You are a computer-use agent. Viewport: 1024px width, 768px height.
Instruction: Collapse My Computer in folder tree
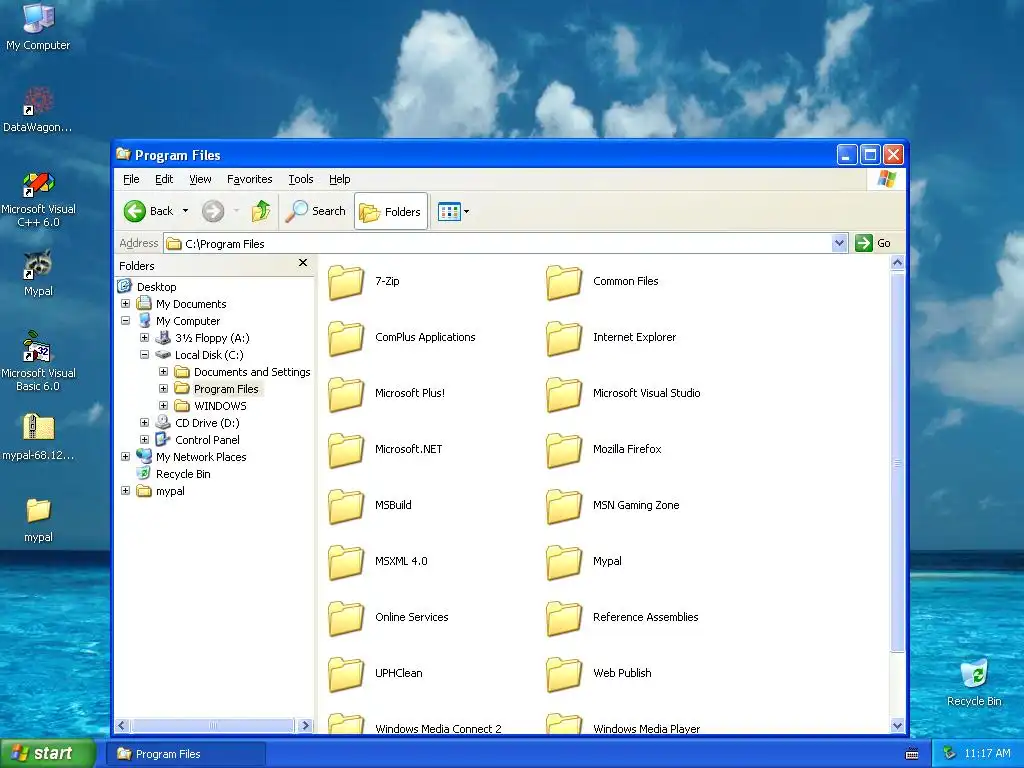click(125, 321)
